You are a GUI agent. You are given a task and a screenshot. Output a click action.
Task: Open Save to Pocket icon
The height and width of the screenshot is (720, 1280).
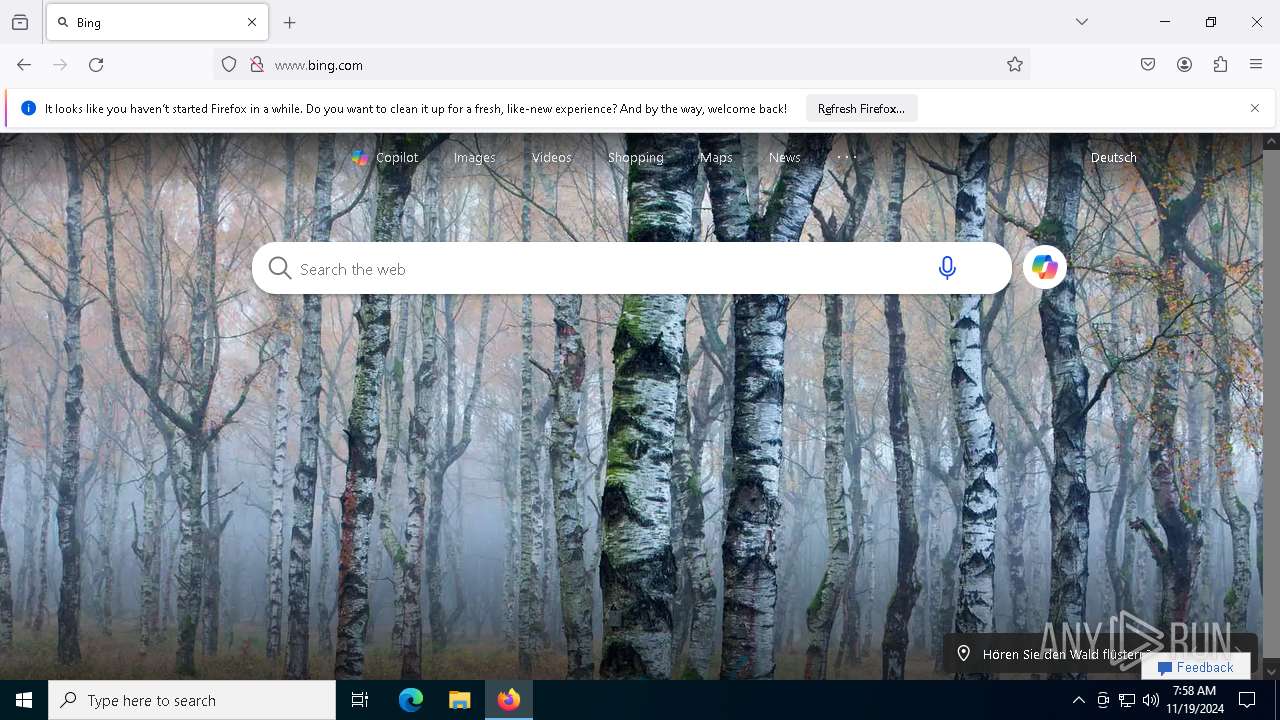pyautogui.click(x=1148, y=65)
